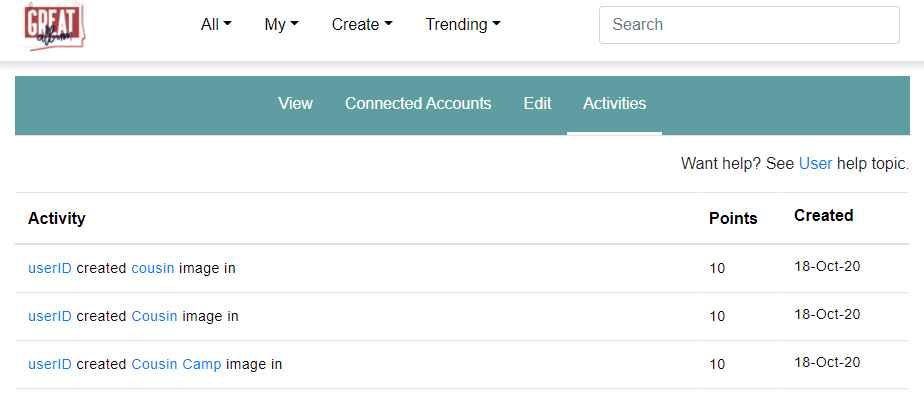Expand the Create dropdown menu

pos(362,25)
